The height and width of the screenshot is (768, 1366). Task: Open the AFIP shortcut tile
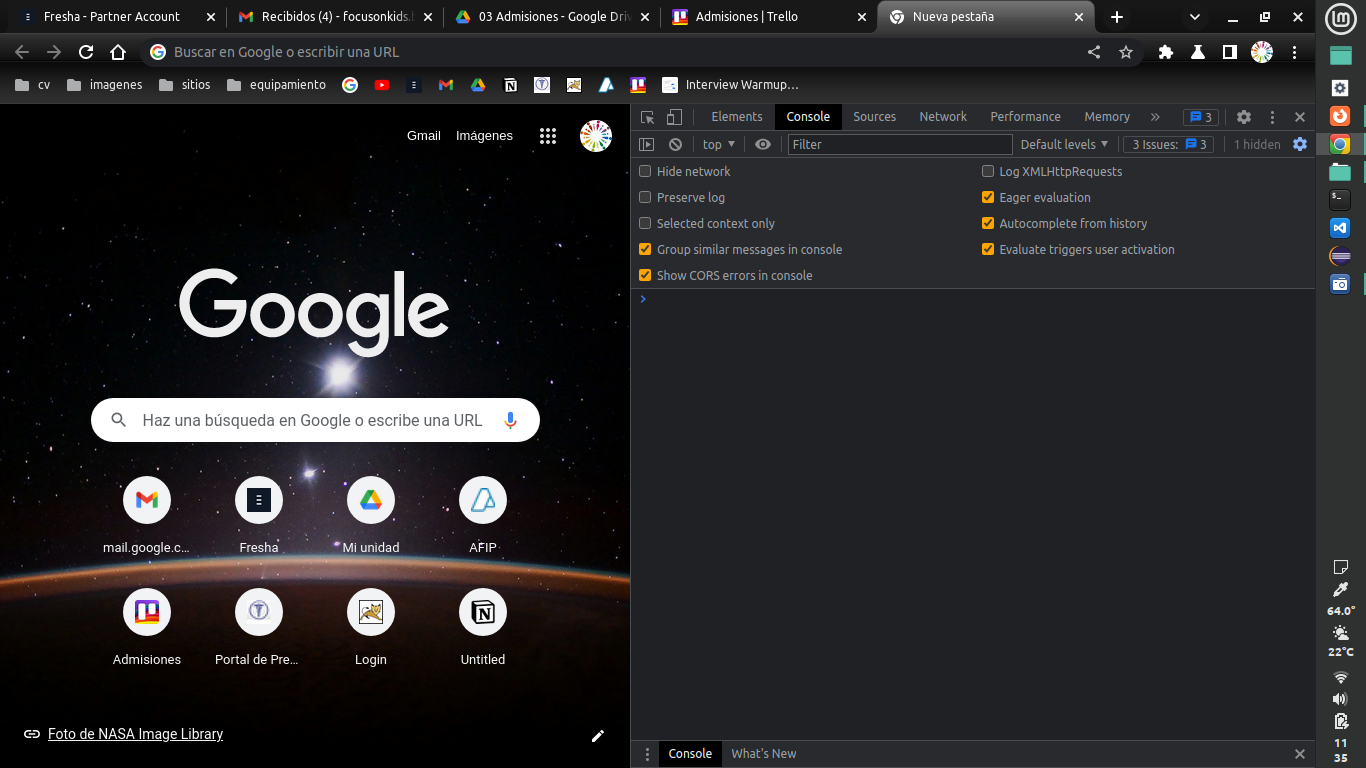coord(483,516)
